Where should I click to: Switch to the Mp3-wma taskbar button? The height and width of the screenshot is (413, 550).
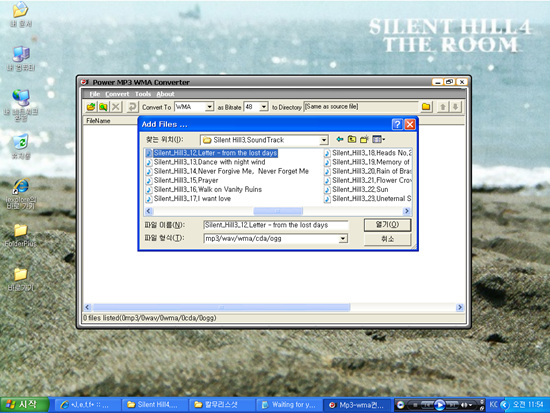(356, 405)
